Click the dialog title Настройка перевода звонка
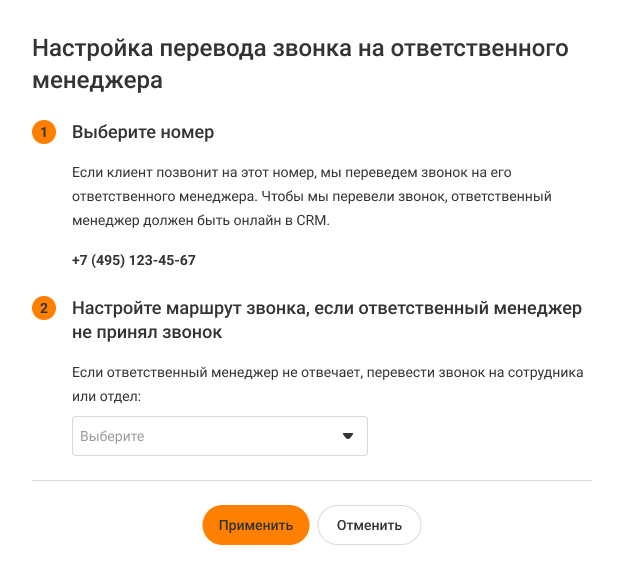The width and height of the screenshot is (624, 577). (300, 47)
